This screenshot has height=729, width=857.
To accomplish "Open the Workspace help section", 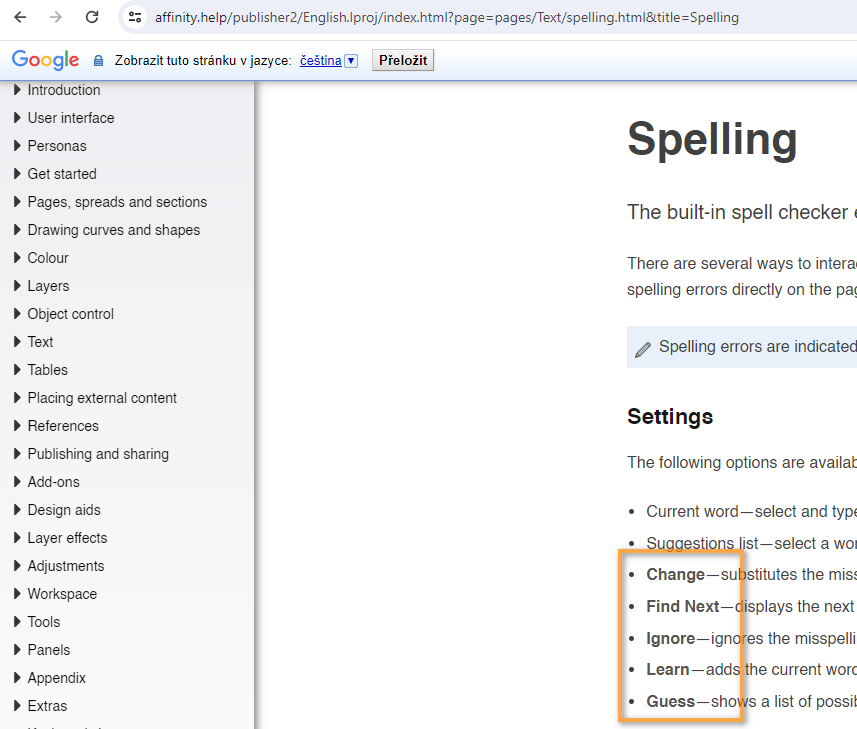I will coord(62,594).
